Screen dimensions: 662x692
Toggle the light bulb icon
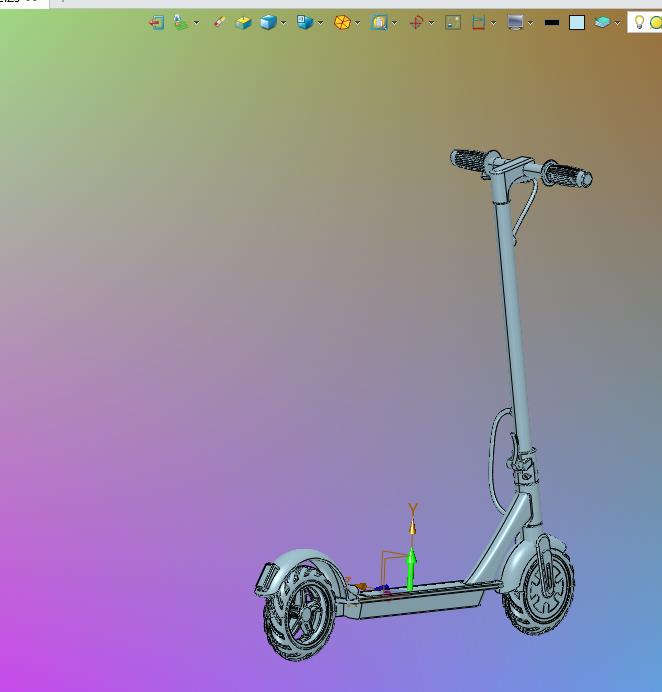click(x=639, y=22)
